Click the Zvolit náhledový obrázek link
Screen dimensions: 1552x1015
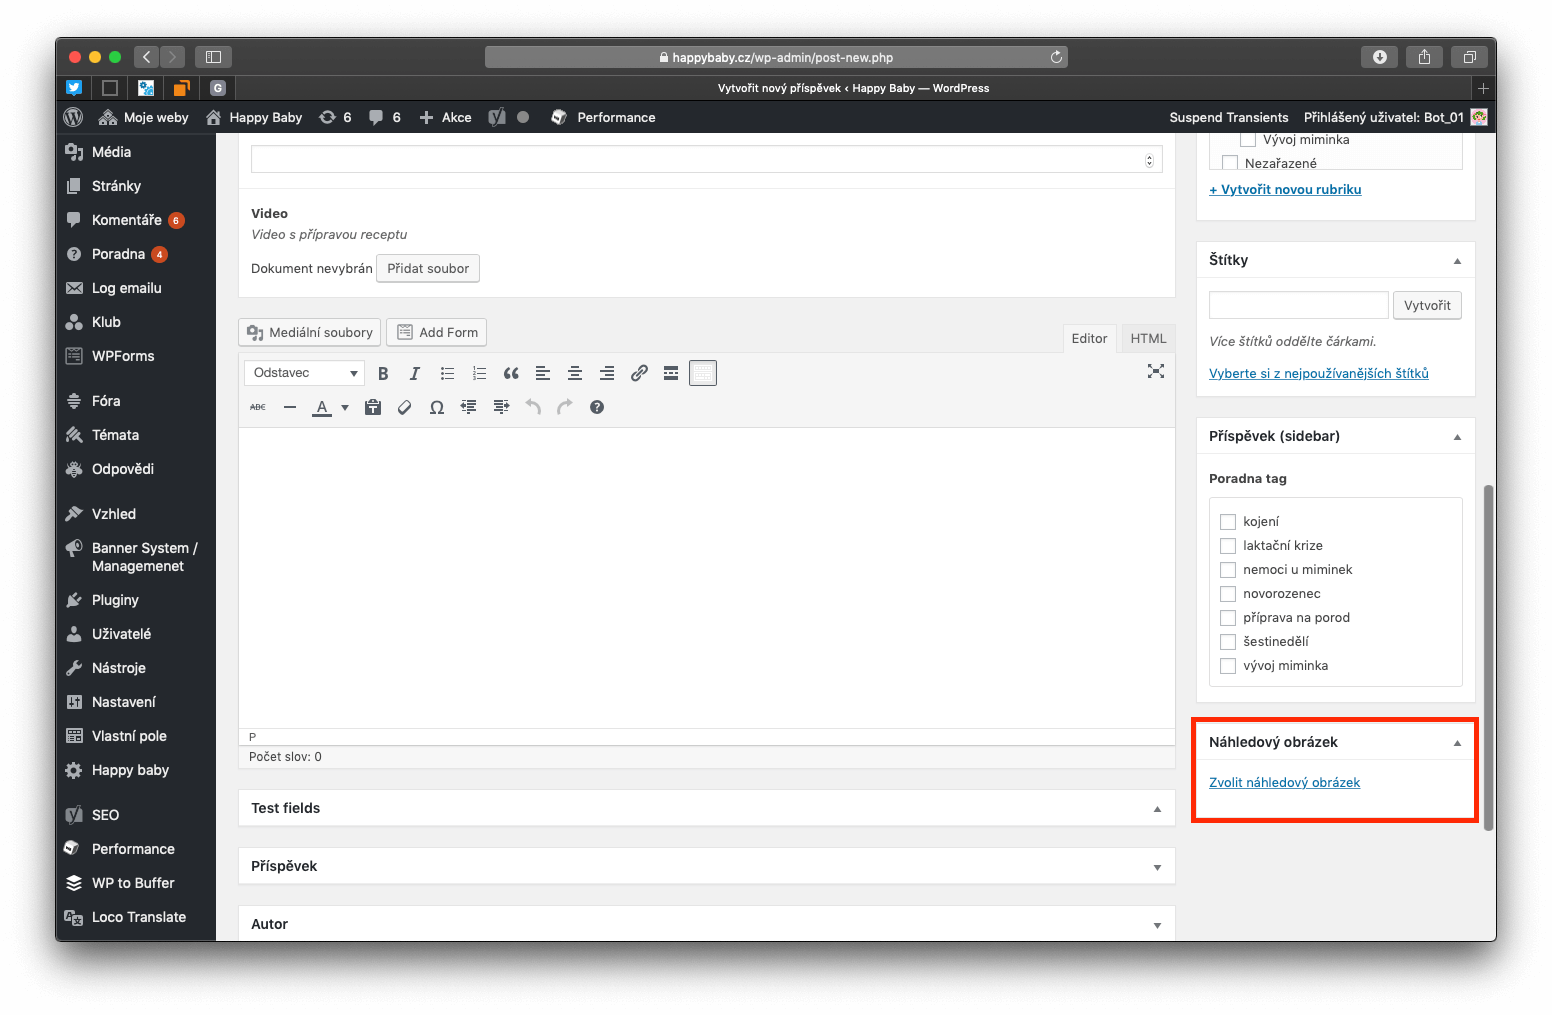click(1284, 783)
